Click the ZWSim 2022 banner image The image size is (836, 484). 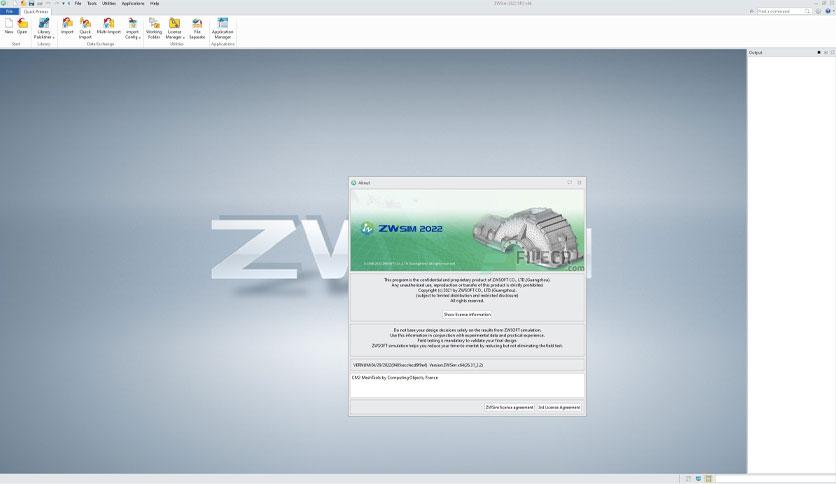(x=467, y=230)
